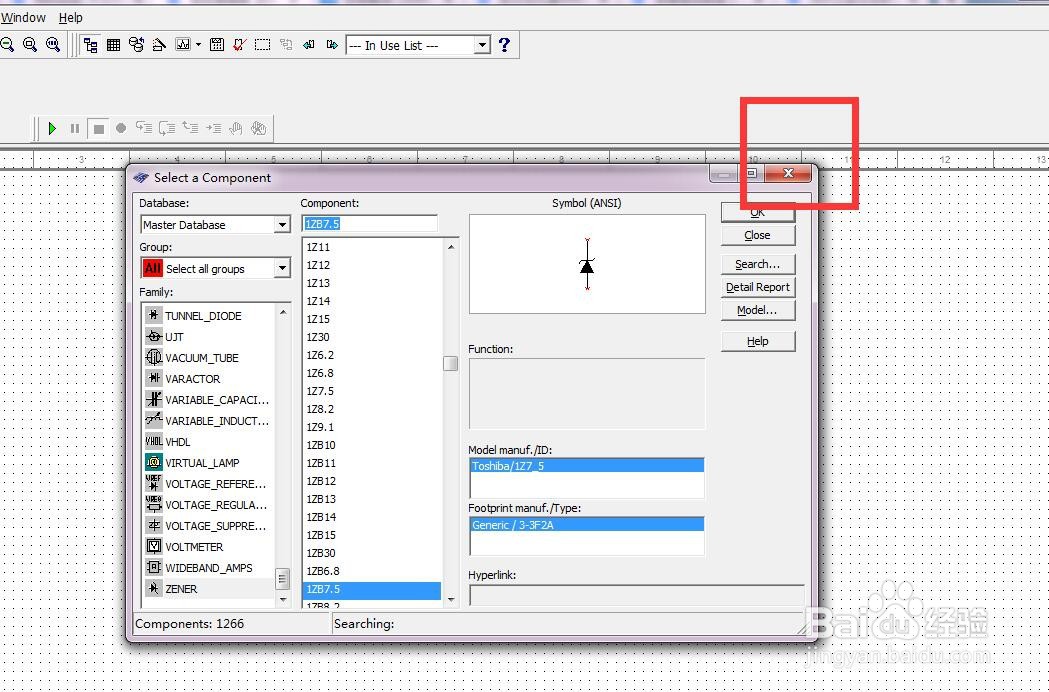Open the Database Manager icon
1049x692 pixels.
[136, 45]
